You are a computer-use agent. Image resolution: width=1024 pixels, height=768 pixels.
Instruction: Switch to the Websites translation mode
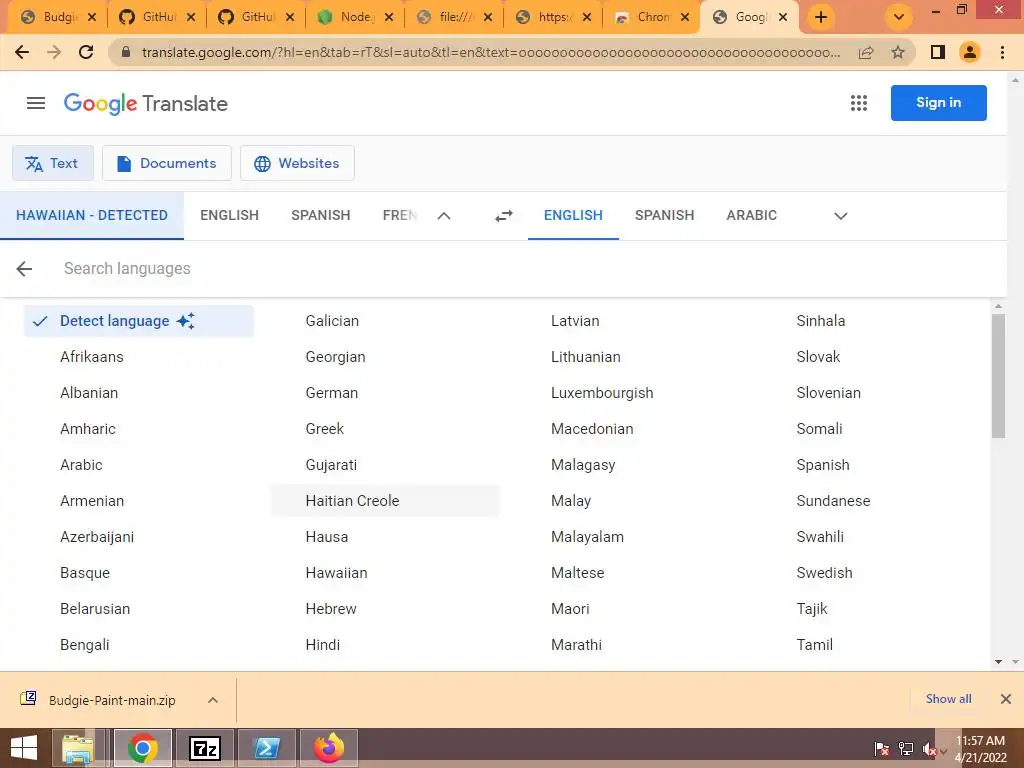click(297, 163)
